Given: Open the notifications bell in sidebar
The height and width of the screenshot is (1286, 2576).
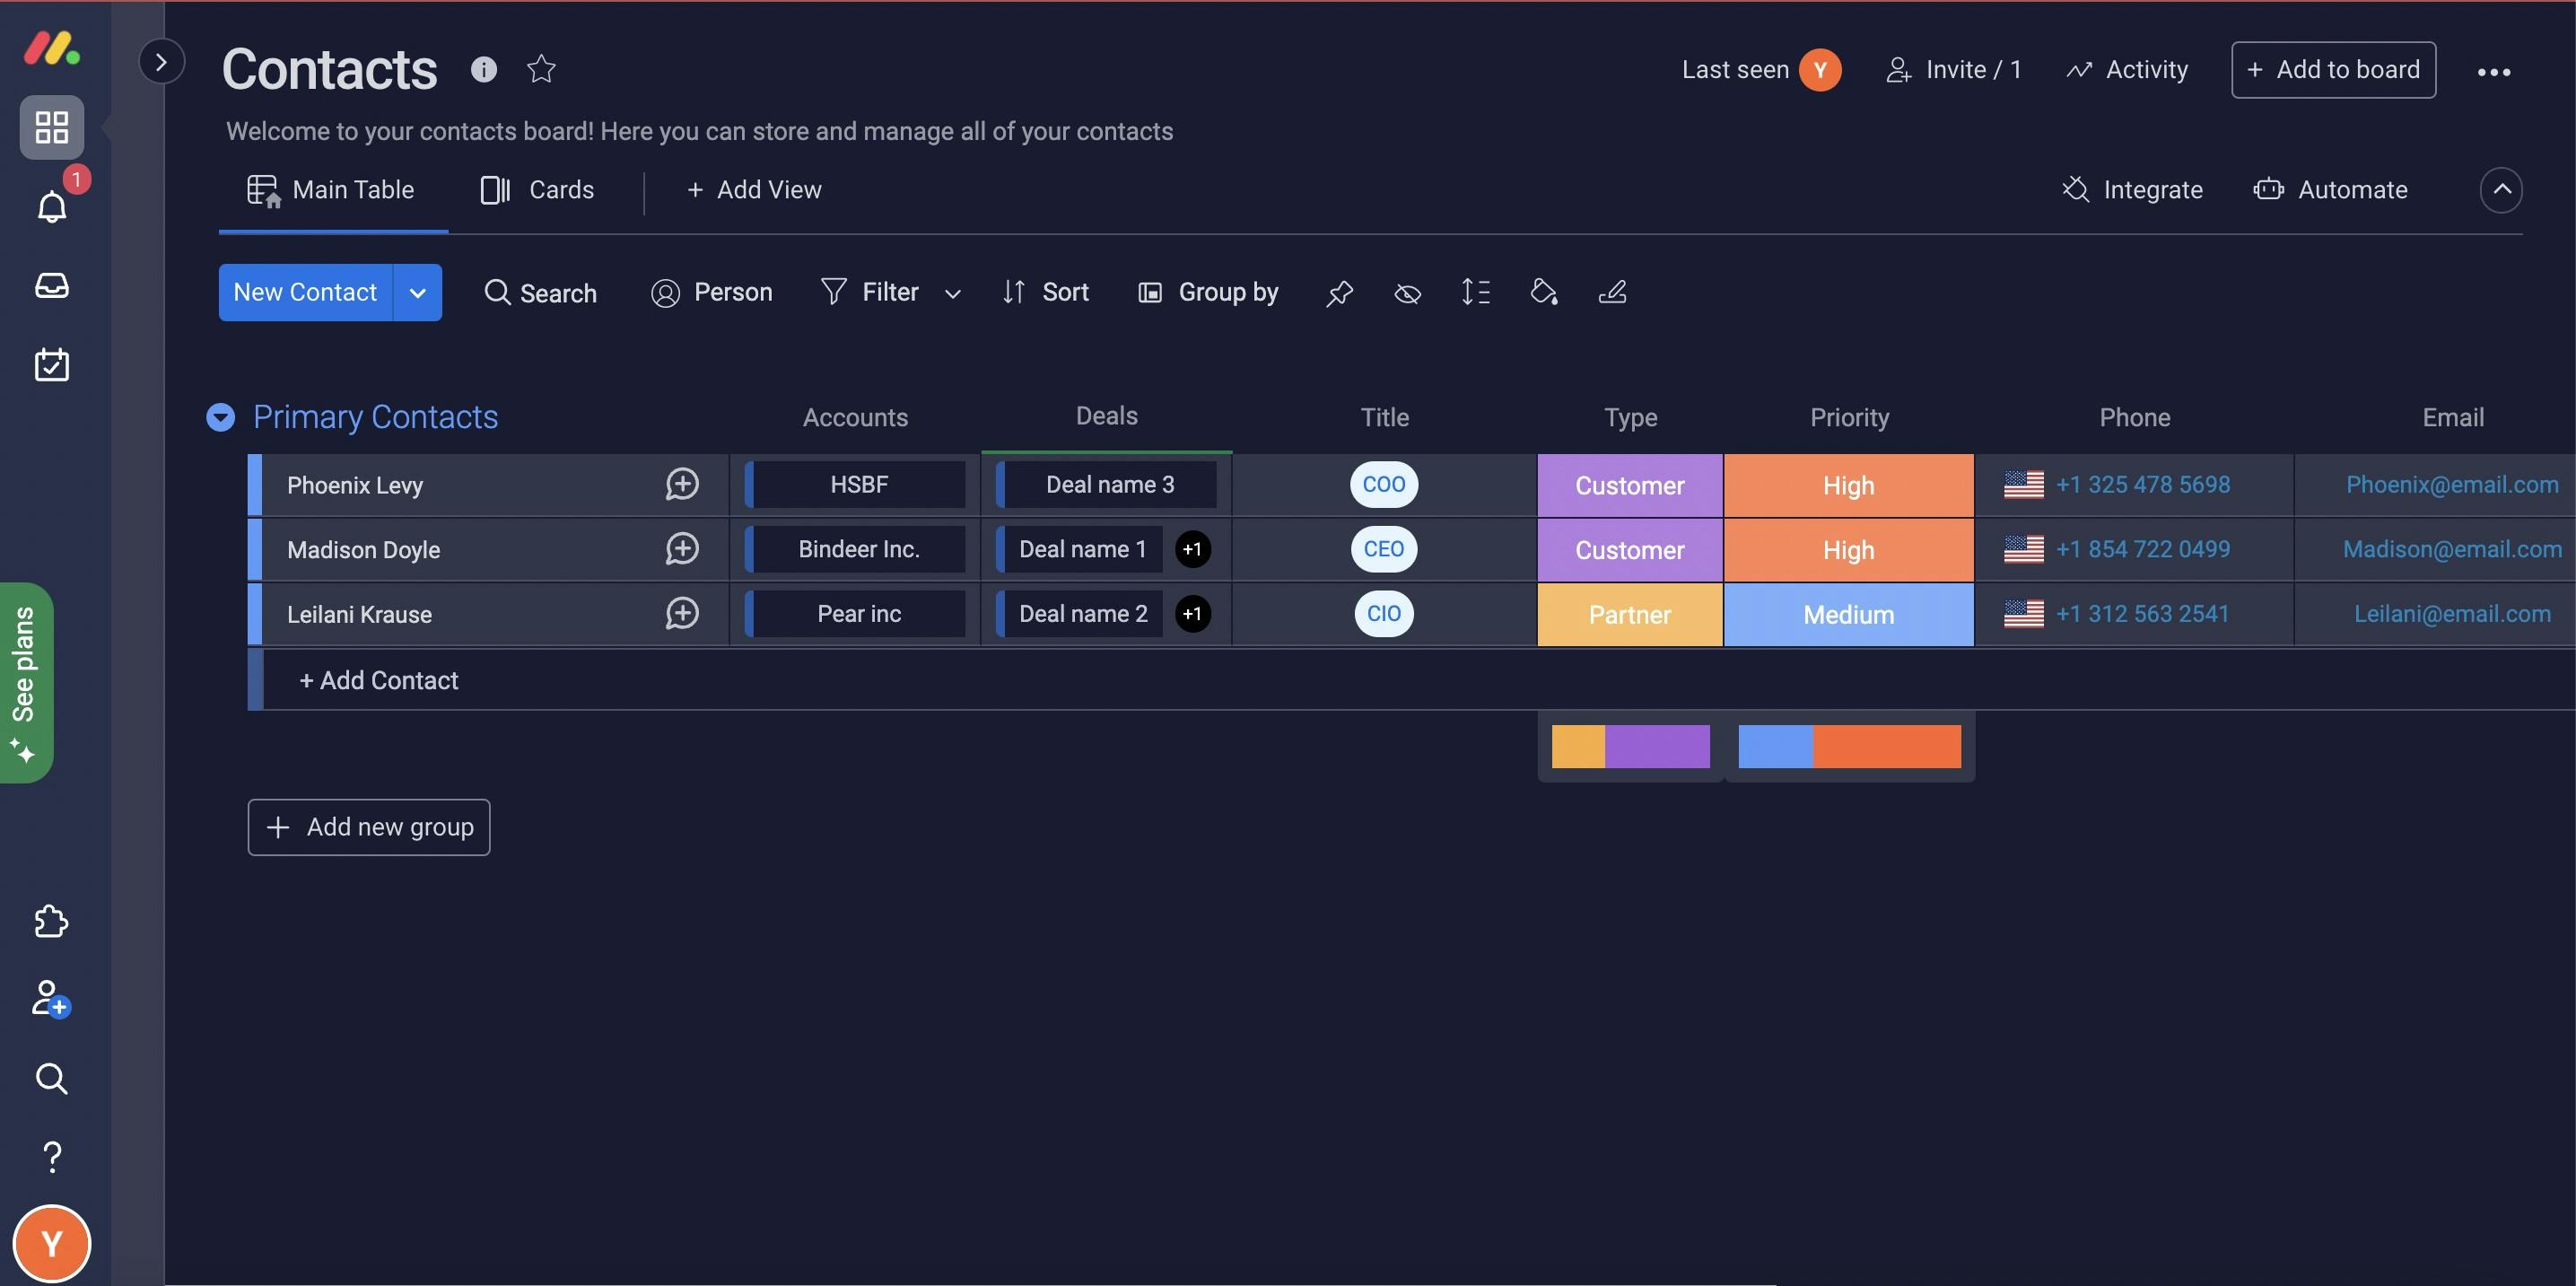Looking at the screenshot, I should tap(52, 206).
